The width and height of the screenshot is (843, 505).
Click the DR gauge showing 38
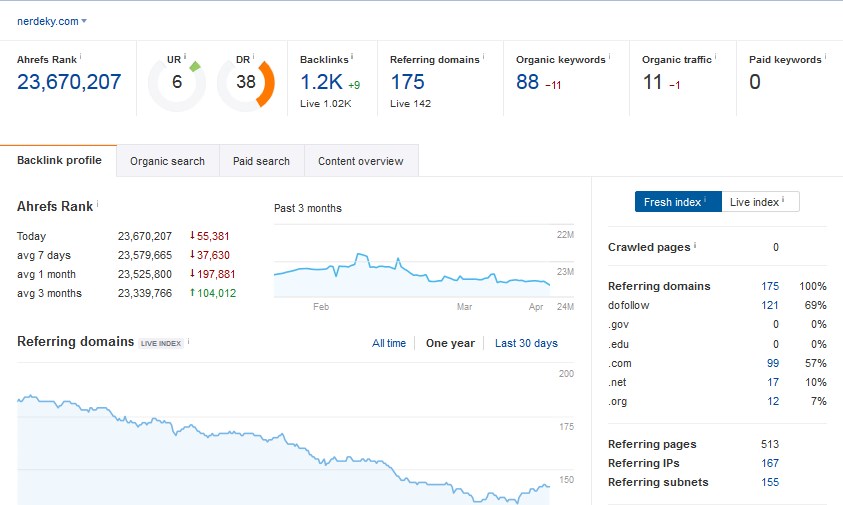[x=246, y=83]
